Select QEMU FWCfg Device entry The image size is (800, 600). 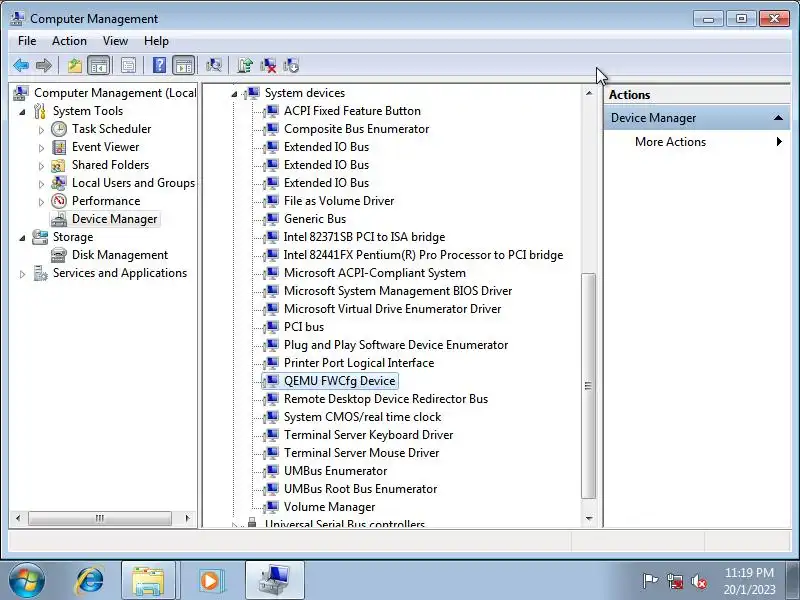click(x=339, y=381)
